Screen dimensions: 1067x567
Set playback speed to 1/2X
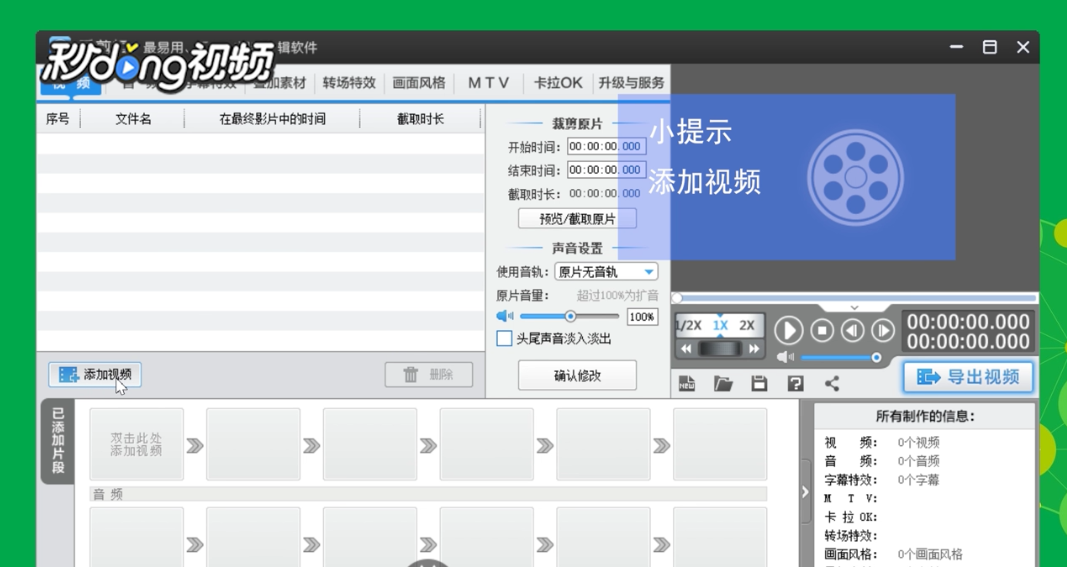click(689, 325)
